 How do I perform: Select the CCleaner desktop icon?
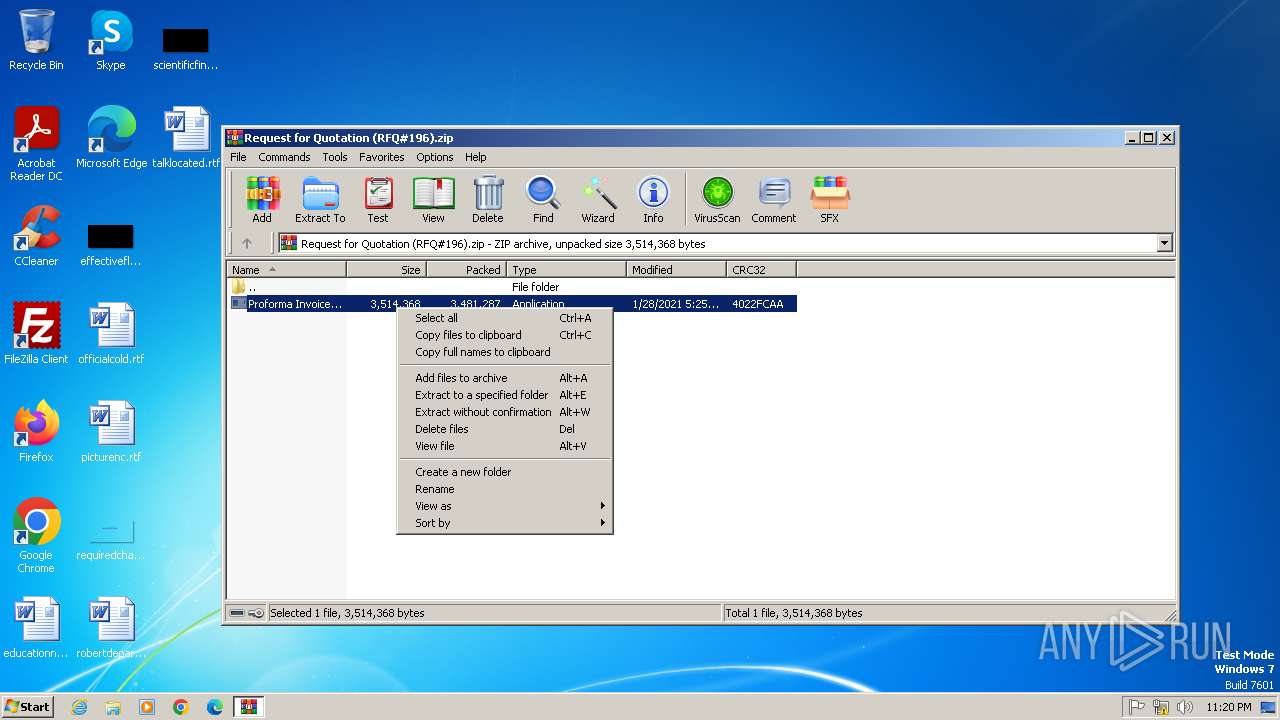pos(36,236)
